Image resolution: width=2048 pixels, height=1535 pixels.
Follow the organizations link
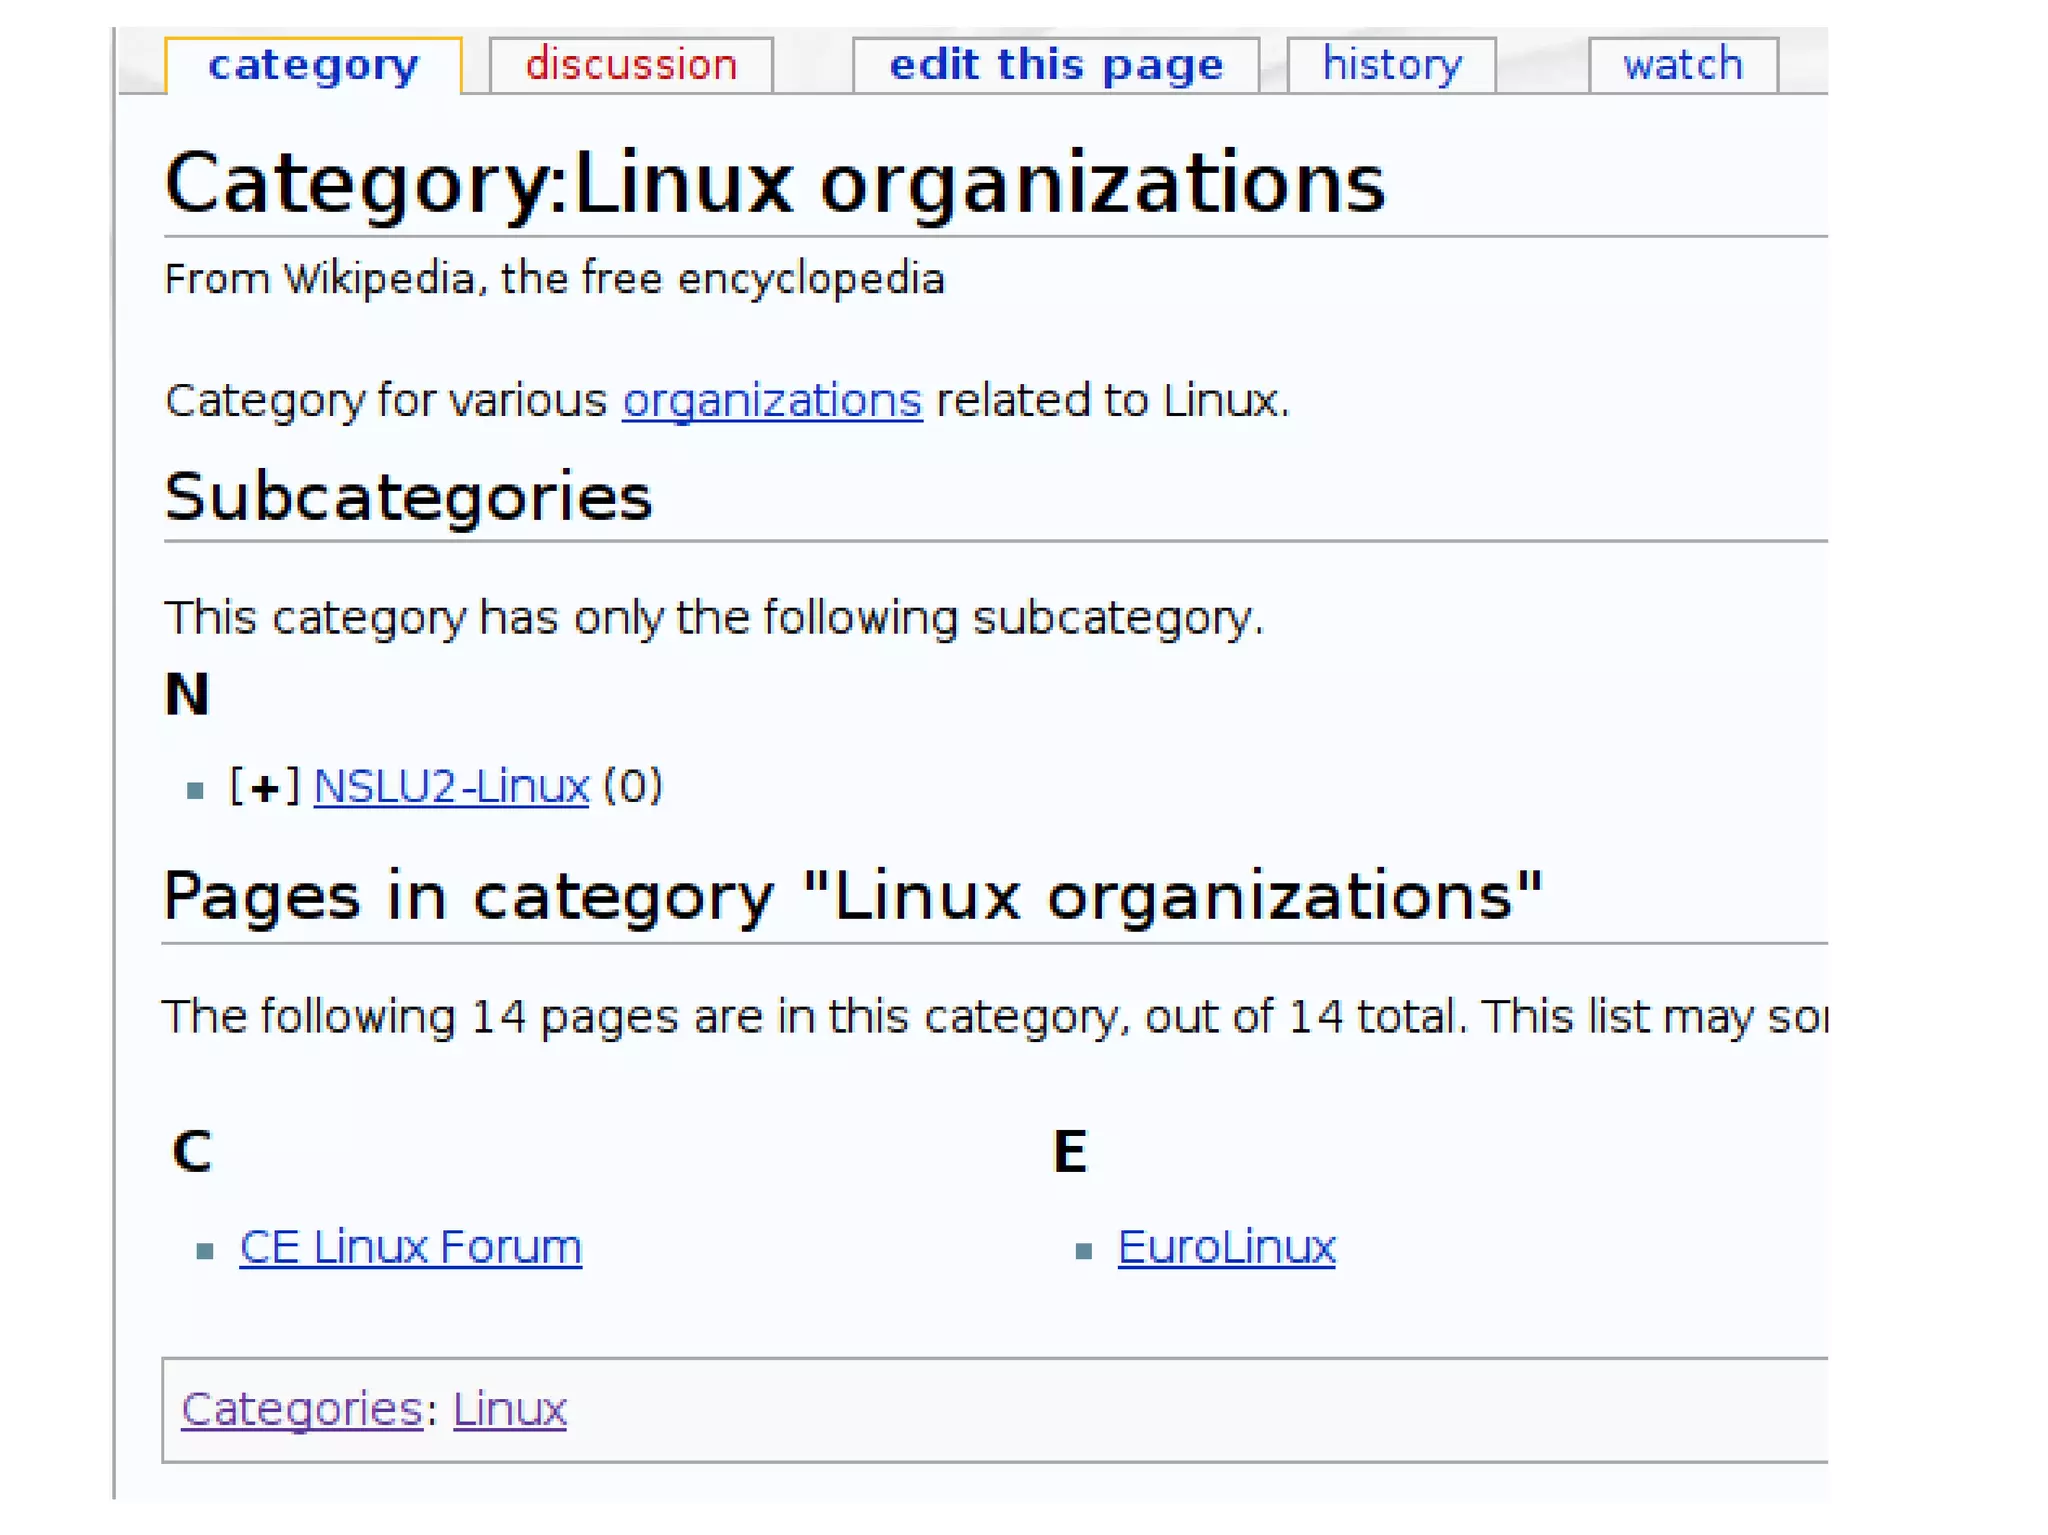point(772,401)
